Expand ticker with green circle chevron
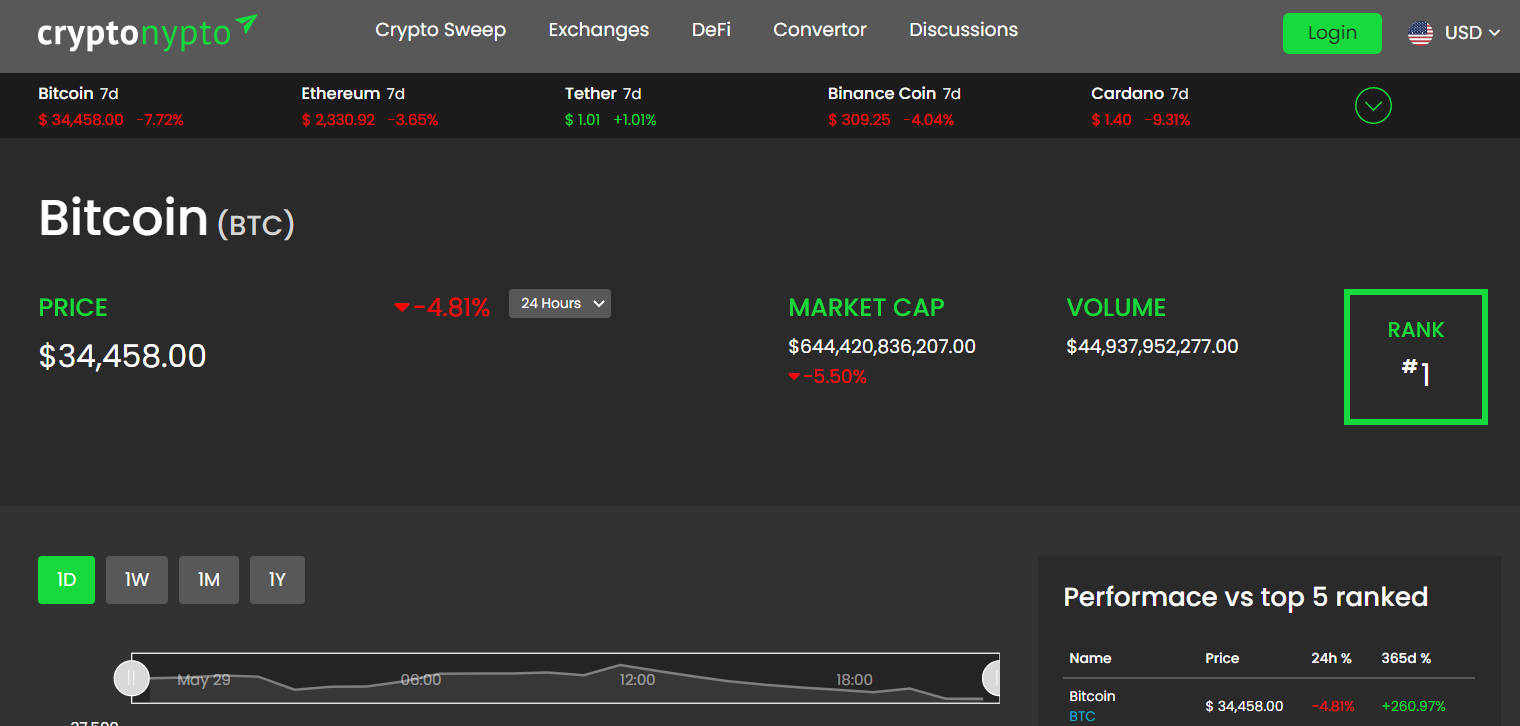Viewport: 1520px width, 726px height. [x=1373, y=105]
